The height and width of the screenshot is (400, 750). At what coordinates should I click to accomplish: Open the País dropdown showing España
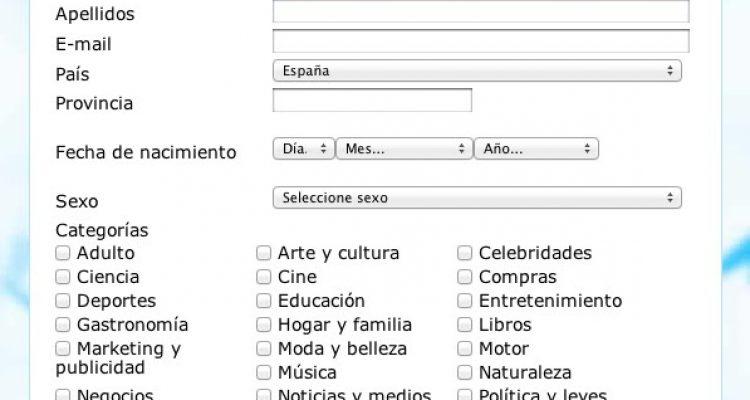[x=477, y=71]
